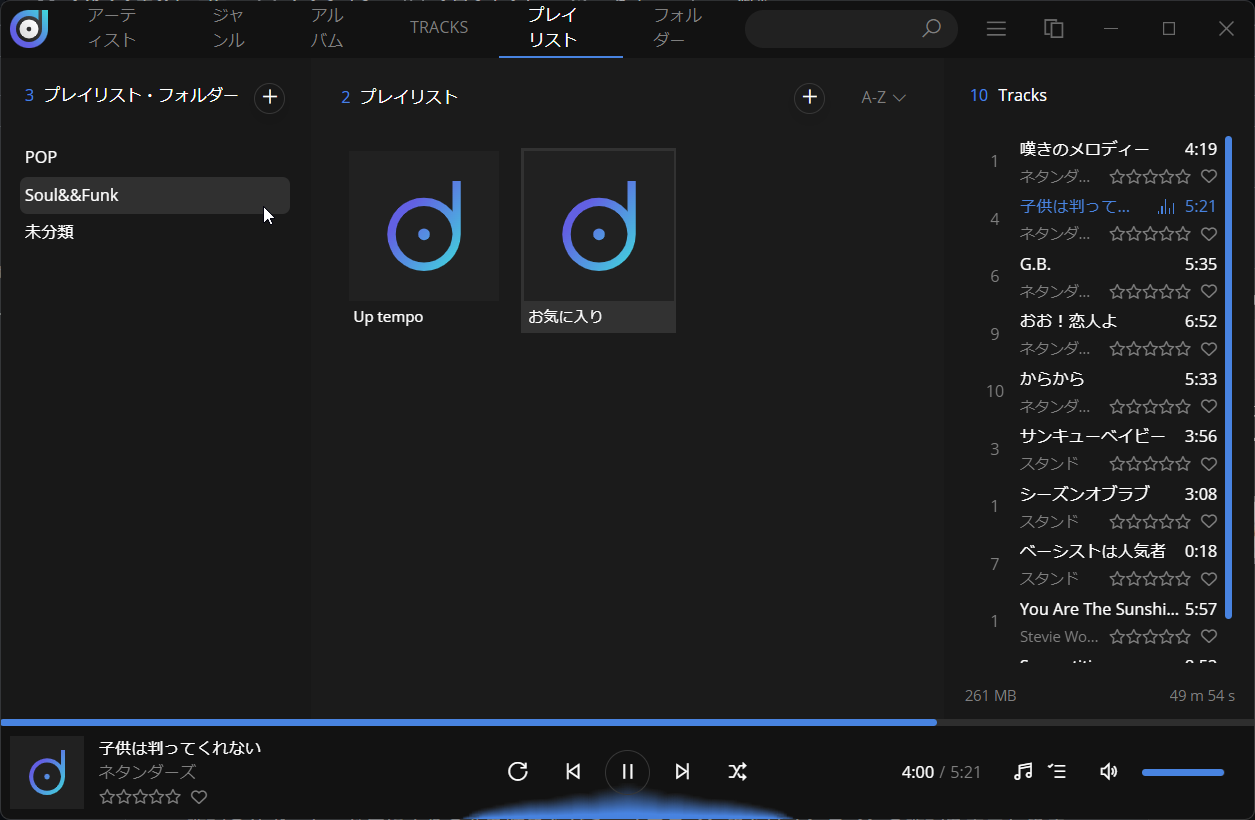
Task: Open the shuffle playback icon
Action: (737, 771)
